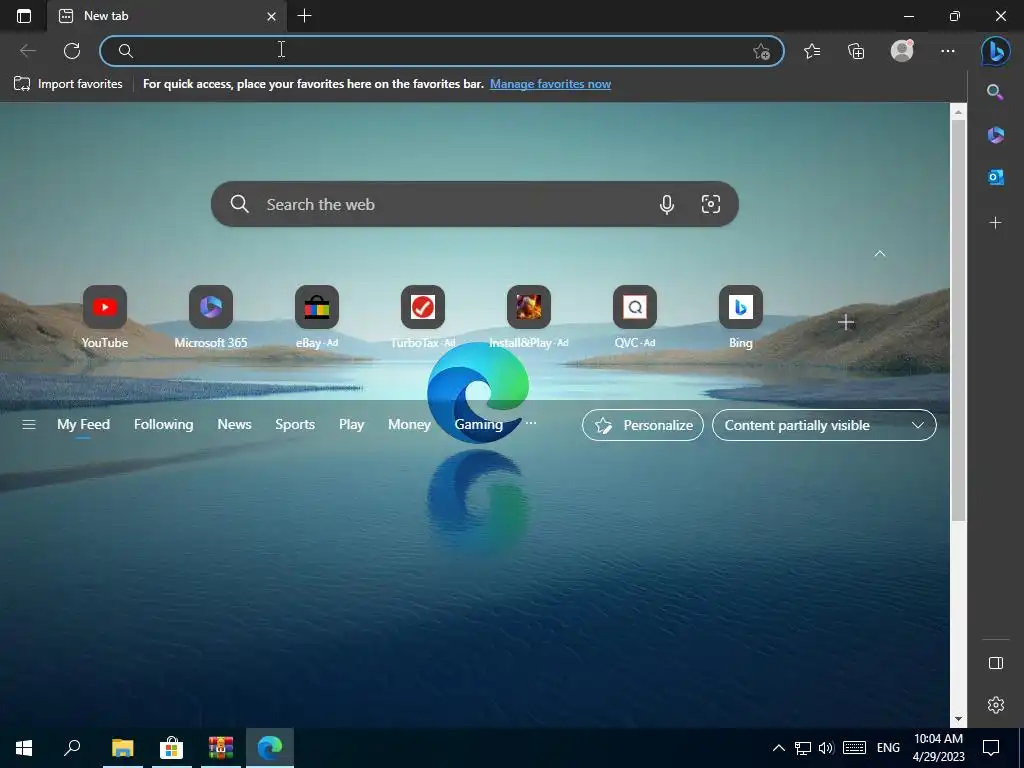Open Microsoft 365 sidebar icon
1024x768 pixels.
[995, 135]
